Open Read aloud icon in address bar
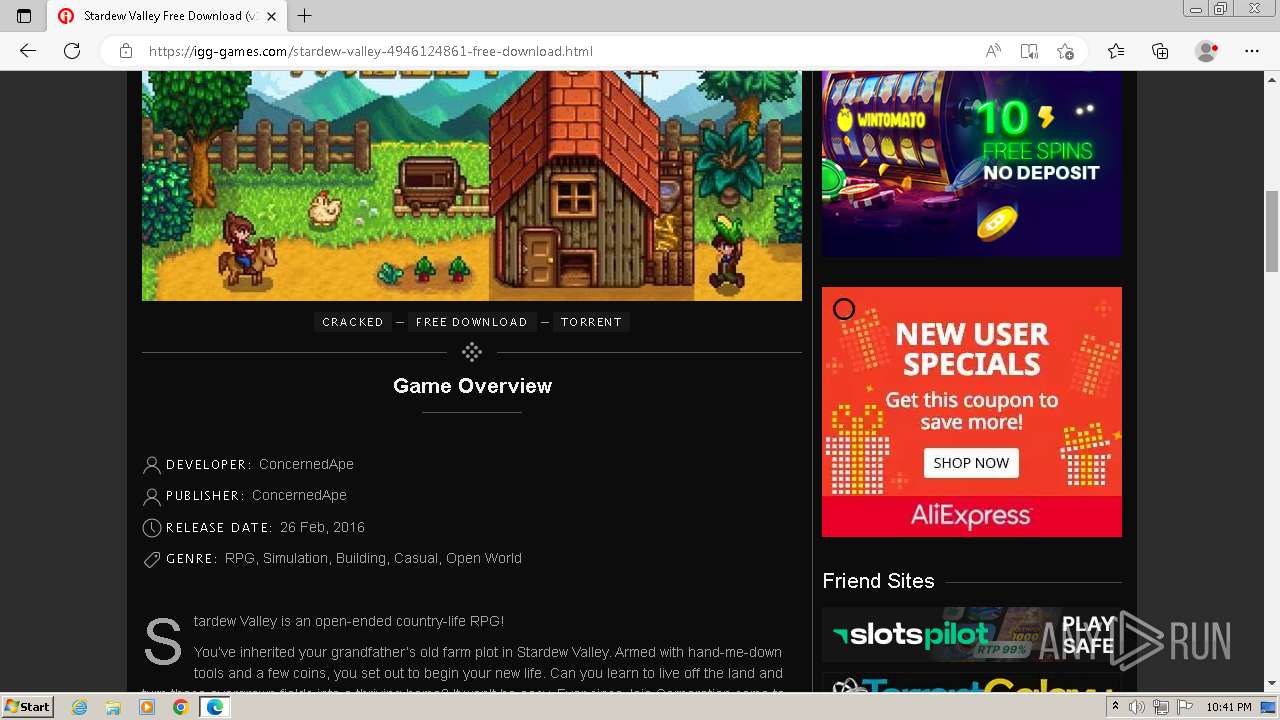 (x=993, y=51)
